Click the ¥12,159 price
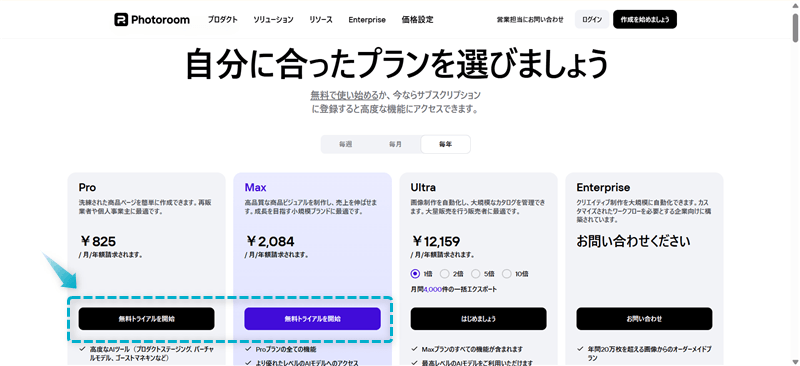This screenshot has height=366, width=800. pyautogui.click(x=436, y=241)
